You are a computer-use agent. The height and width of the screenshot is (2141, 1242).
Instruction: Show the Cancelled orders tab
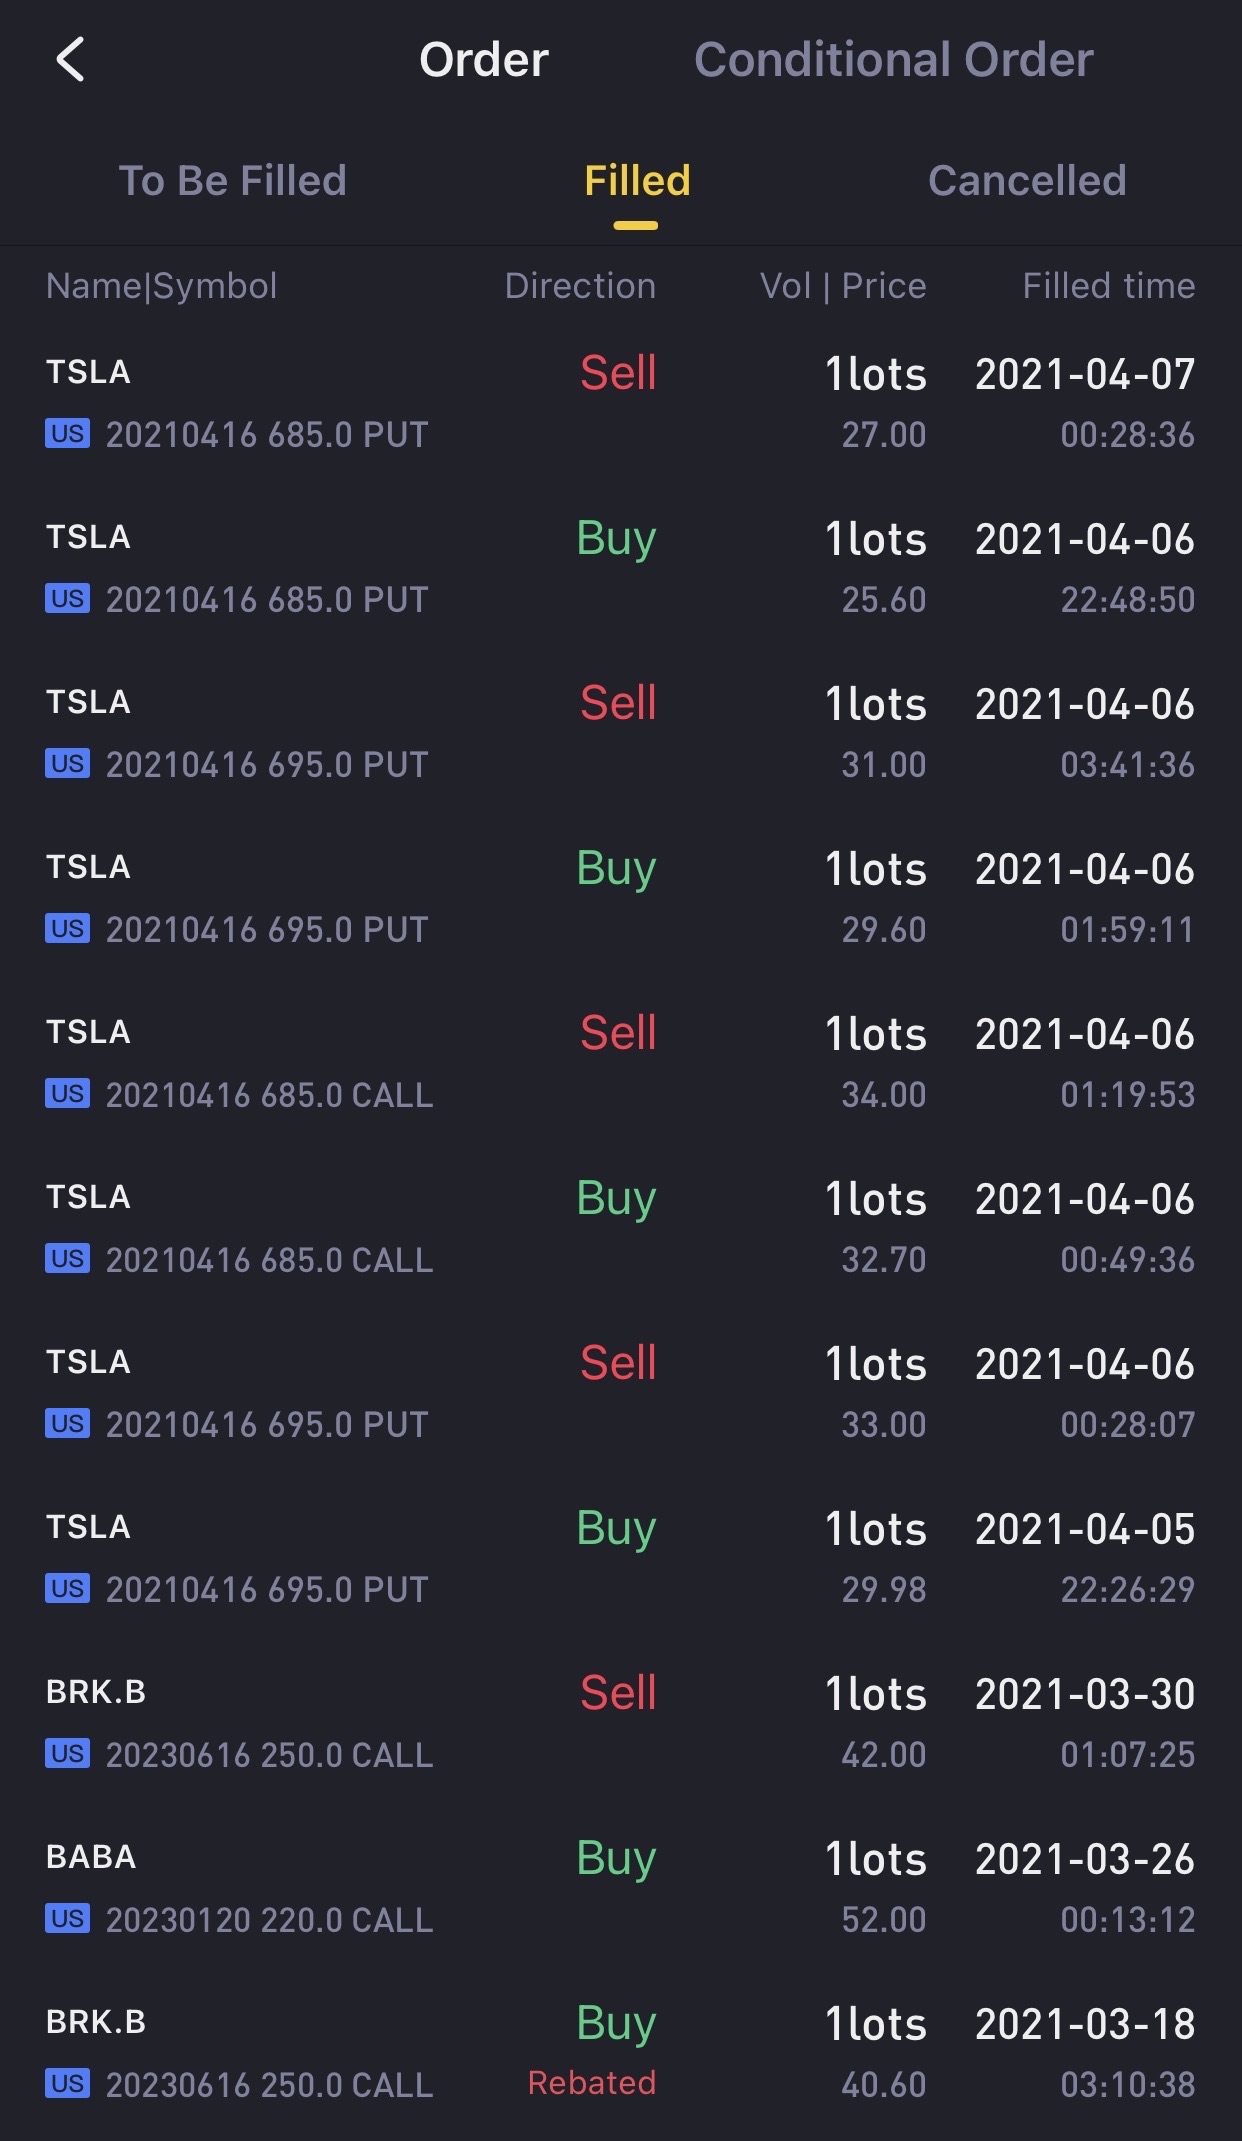[x=1027, y=181]
